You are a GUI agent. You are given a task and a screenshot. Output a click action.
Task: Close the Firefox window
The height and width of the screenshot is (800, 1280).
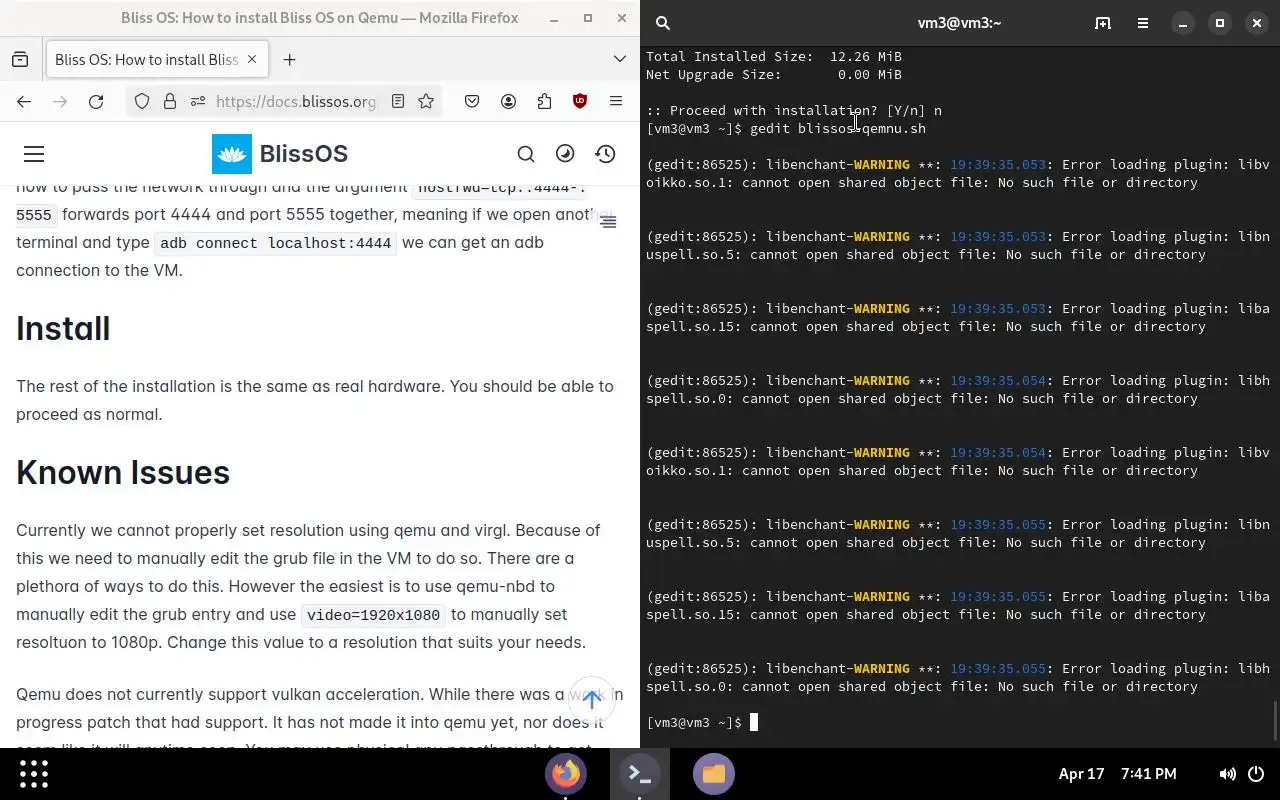622,18
